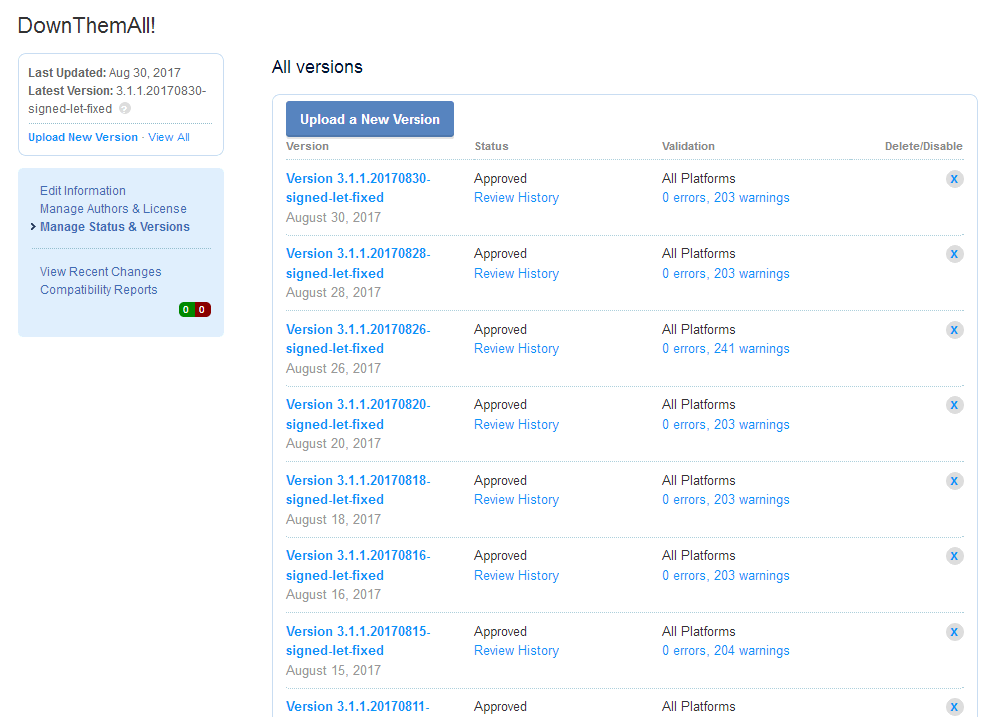Open View Recent Changes
Screen dimensions: 995x717
coord(100,272)
